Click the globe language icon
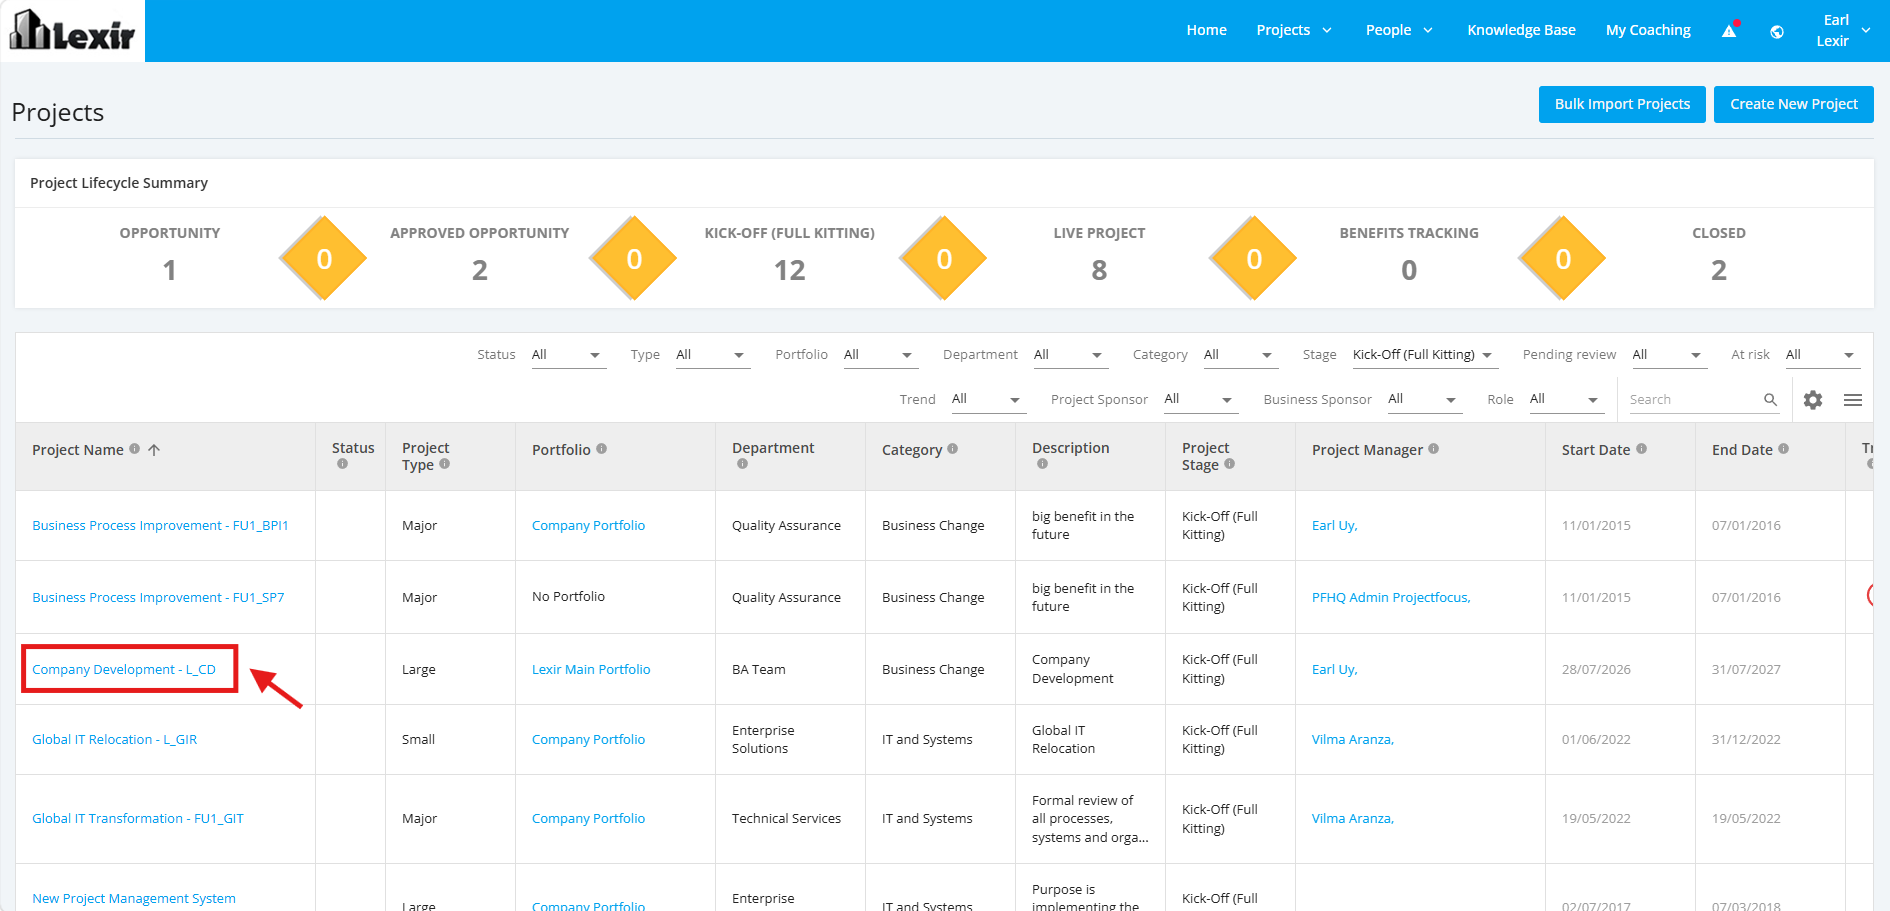The height and width of the screenshot is (911, 1890). pos(1777,32)
